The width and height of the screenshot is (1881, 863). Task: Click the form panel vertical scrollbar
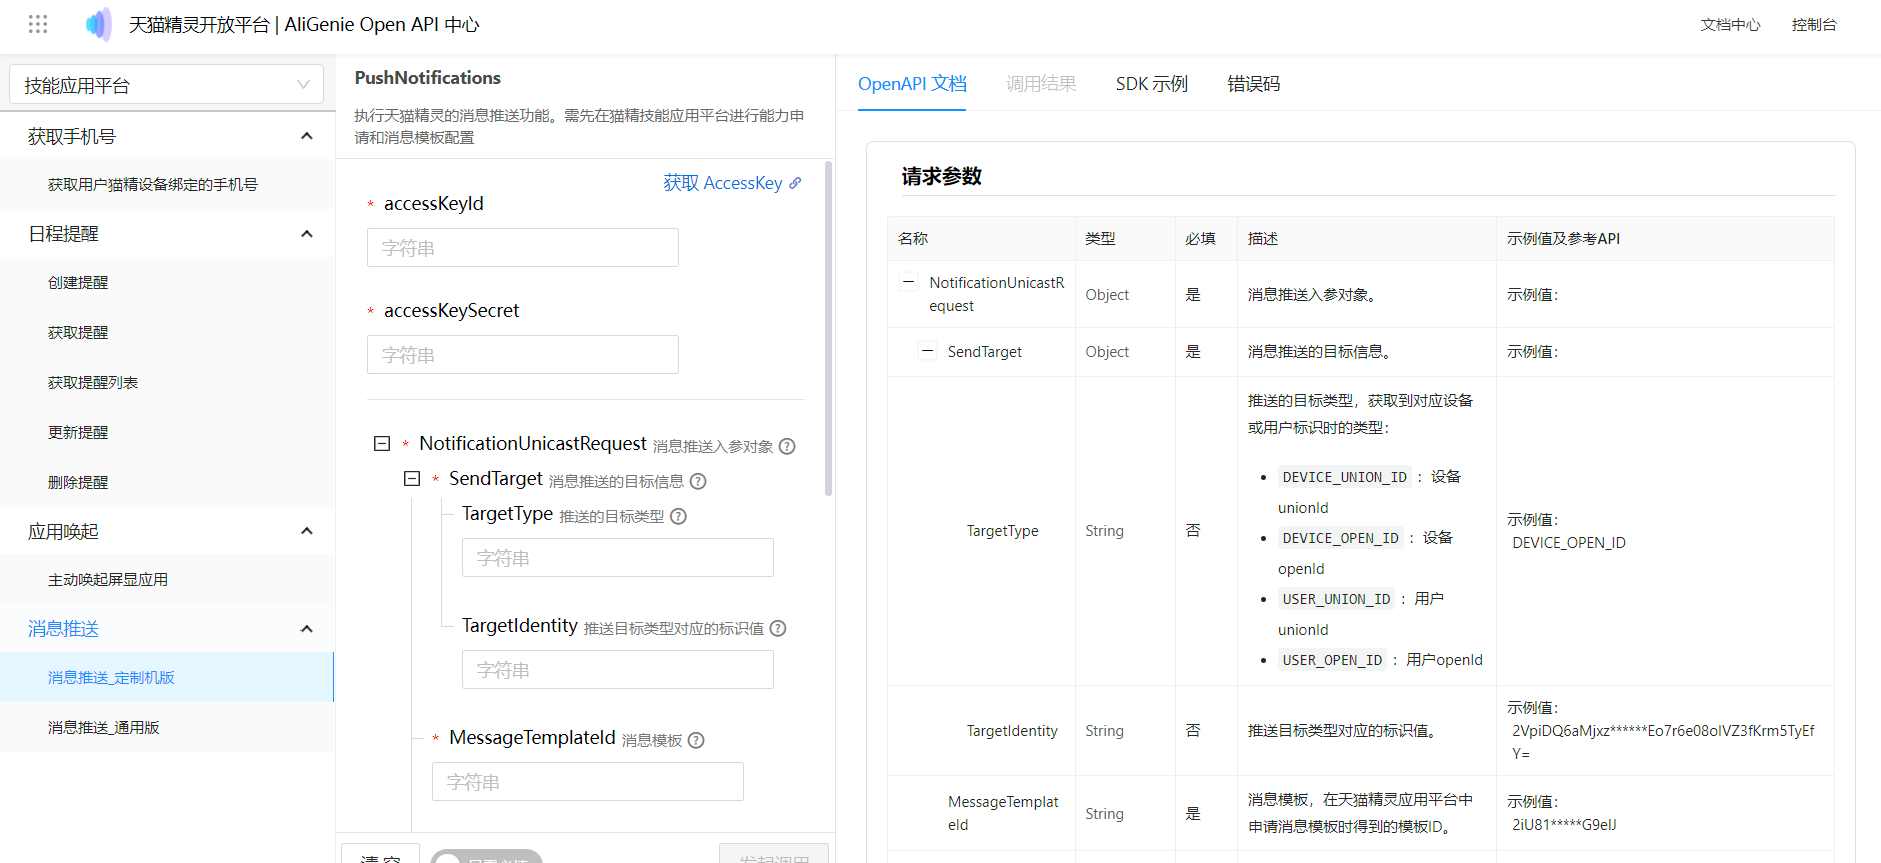pos(828,328)
